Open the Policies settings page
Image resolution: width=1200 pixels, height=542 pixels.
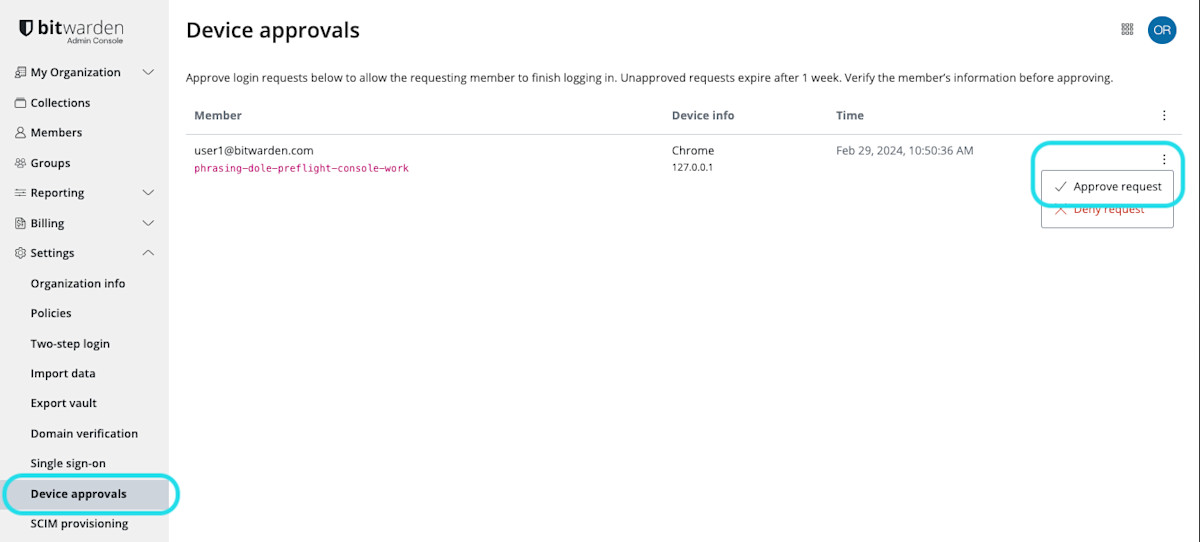[51, 313]
